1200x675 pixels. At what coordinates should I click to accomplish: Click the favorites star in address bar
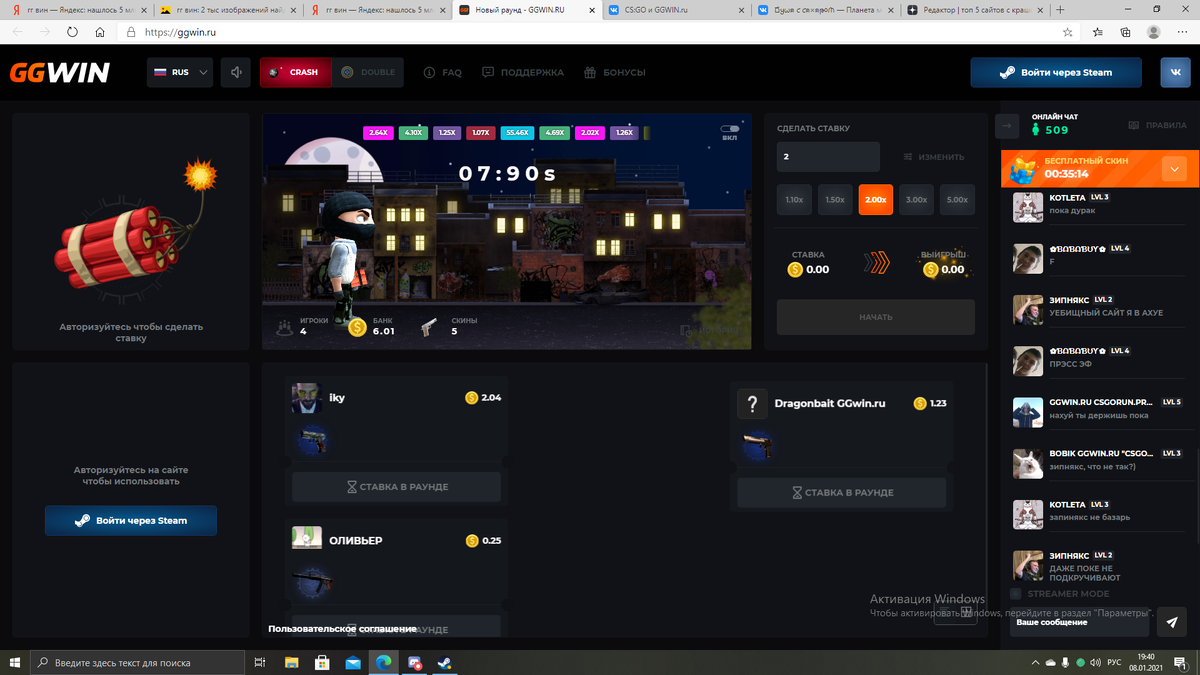click(1068, 32)
